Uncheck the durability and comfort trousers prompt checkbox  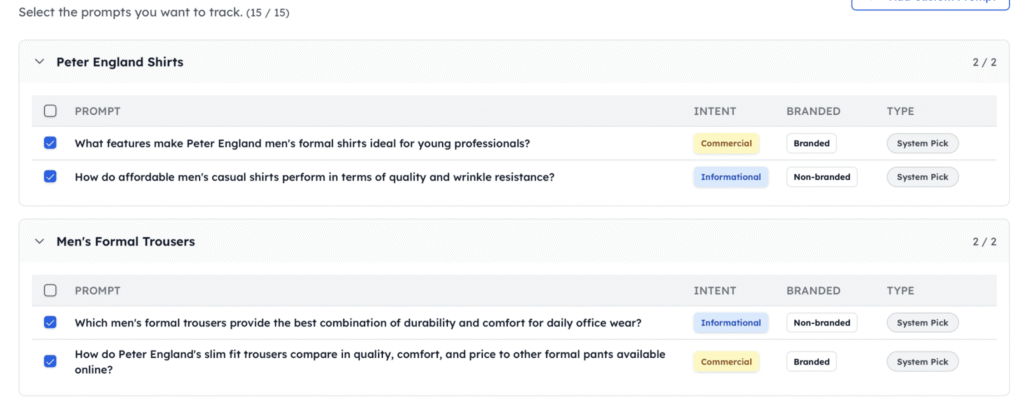[50, 323]
